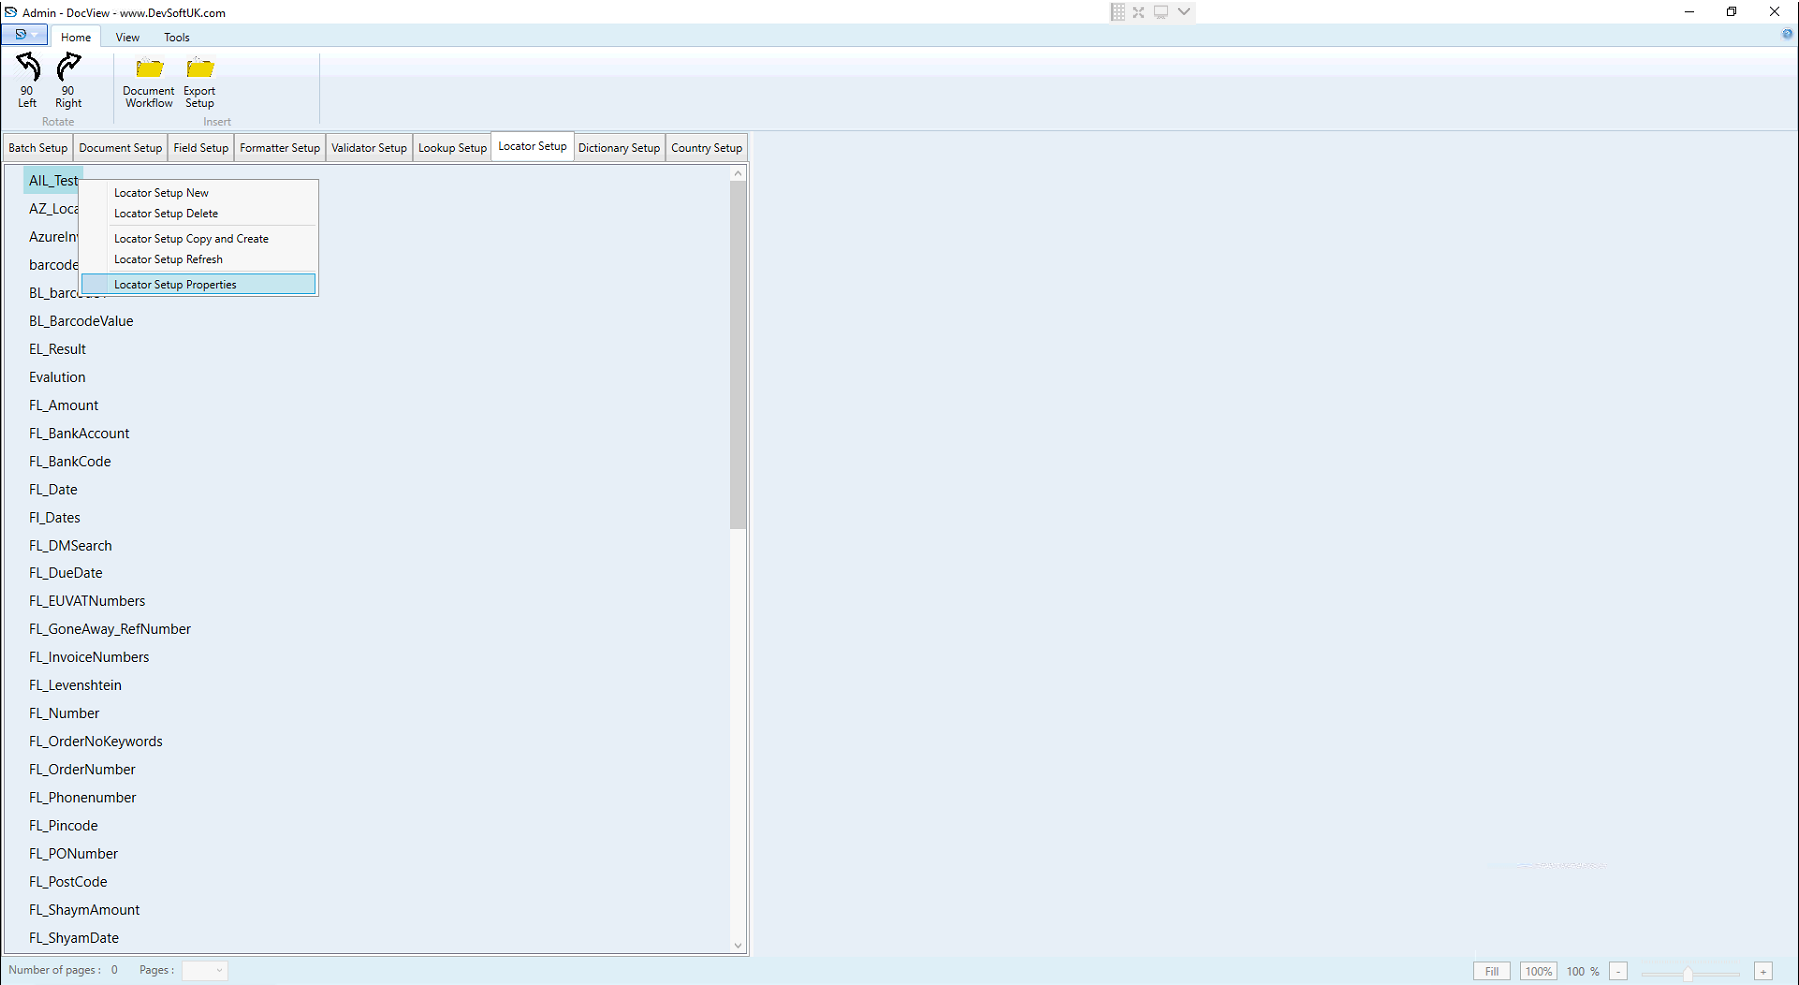The height and width of the screenshot is (985, 1799).
Task: Select the FL_Amount locator entry
Action: (x=63, y=405)
